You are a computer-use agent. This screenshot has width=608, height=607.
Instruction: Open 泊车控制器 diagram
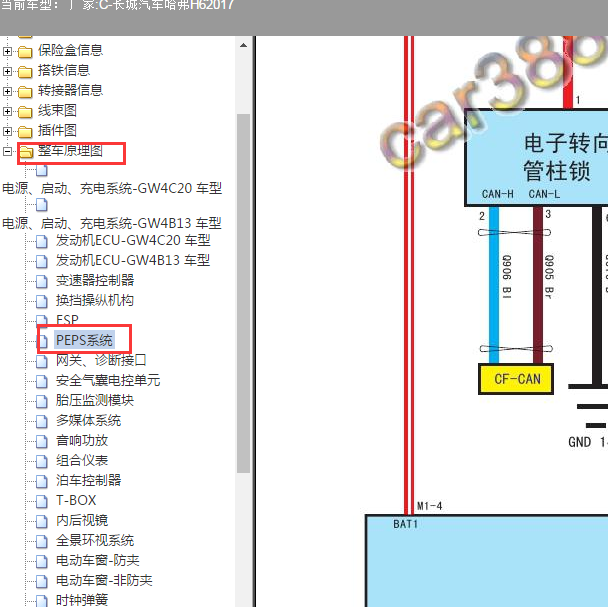point(88,481)
